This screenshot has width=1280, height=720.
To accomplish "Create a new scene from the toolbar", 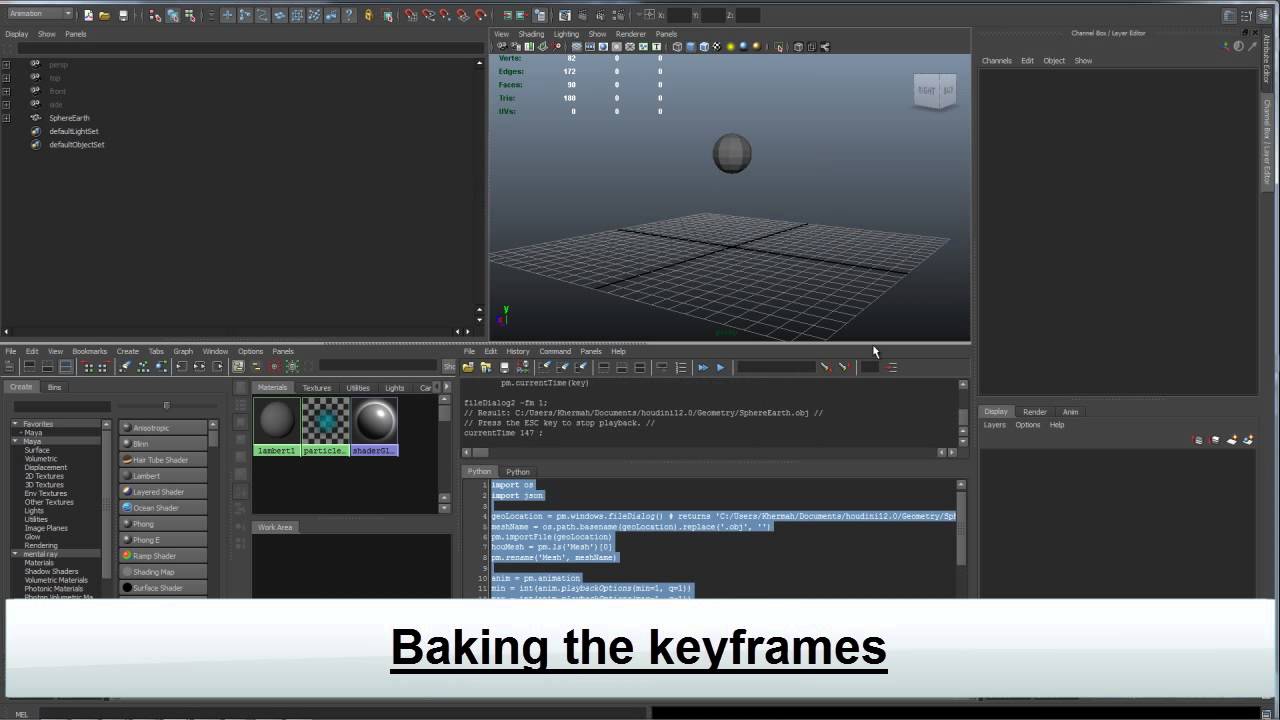I will point(88,15).
